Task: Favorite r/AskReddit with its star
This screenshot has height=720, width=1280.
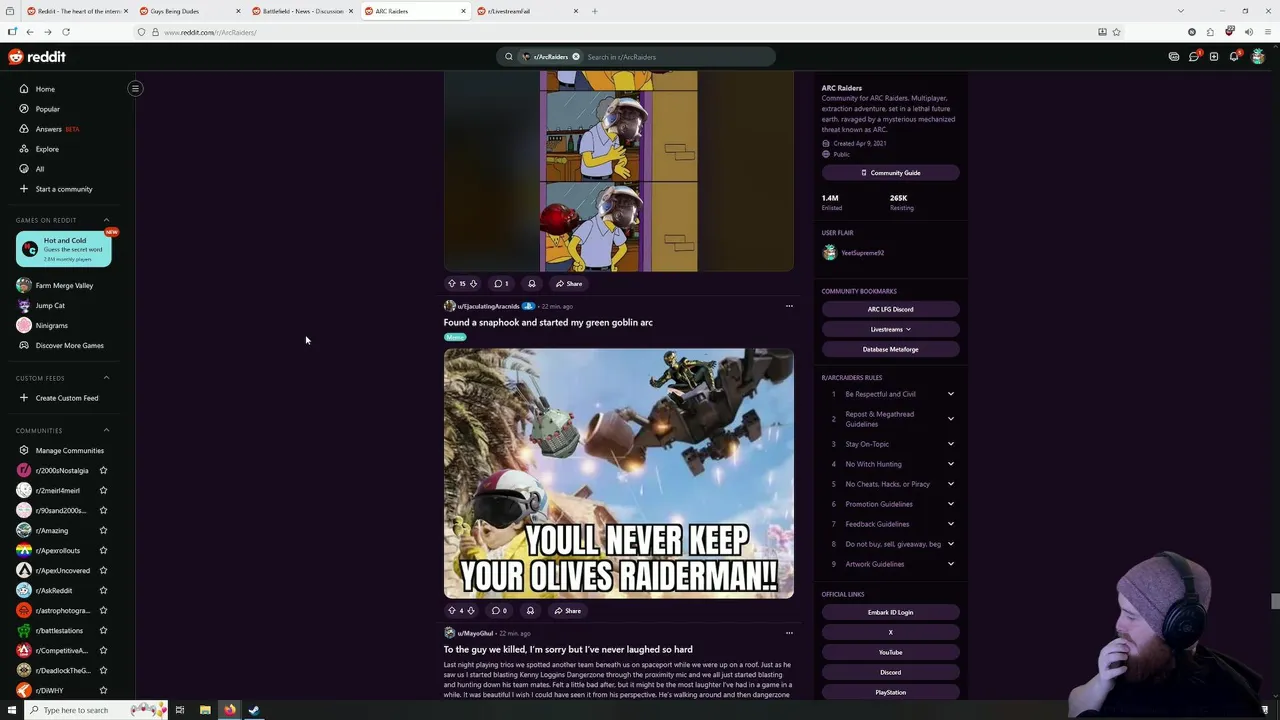Action: [x=103, y=590]
